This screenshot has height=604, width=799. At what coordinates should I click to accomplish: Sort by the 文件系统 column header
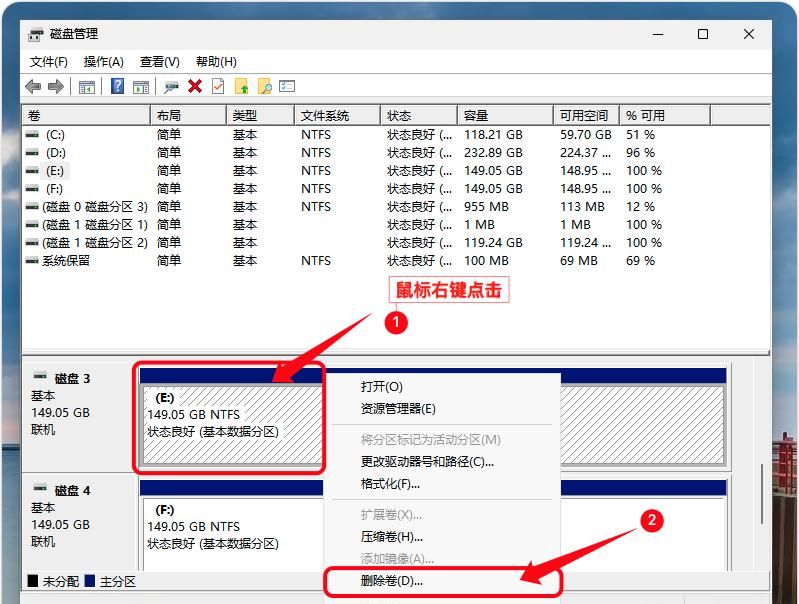(x=338, y=116)
